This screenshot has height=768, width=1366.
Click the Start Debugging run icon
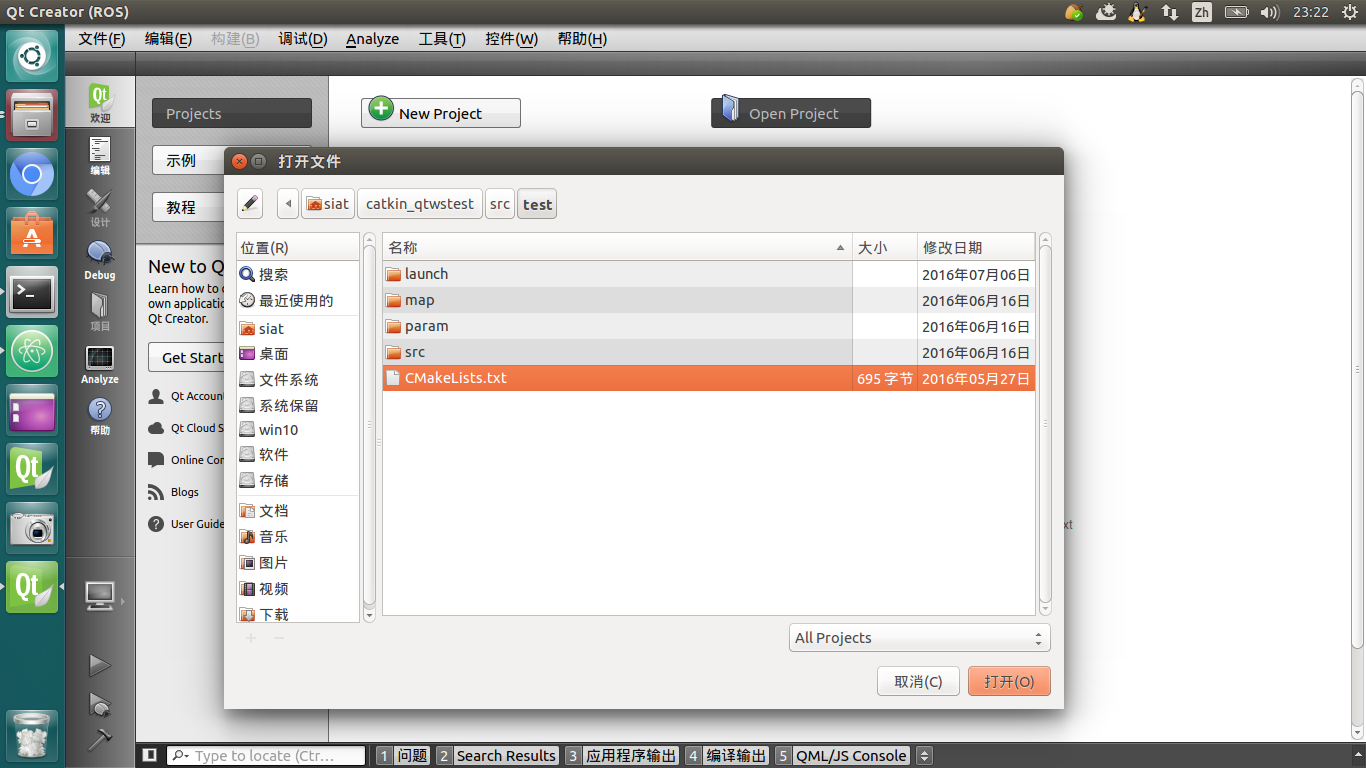pos(100,704)
